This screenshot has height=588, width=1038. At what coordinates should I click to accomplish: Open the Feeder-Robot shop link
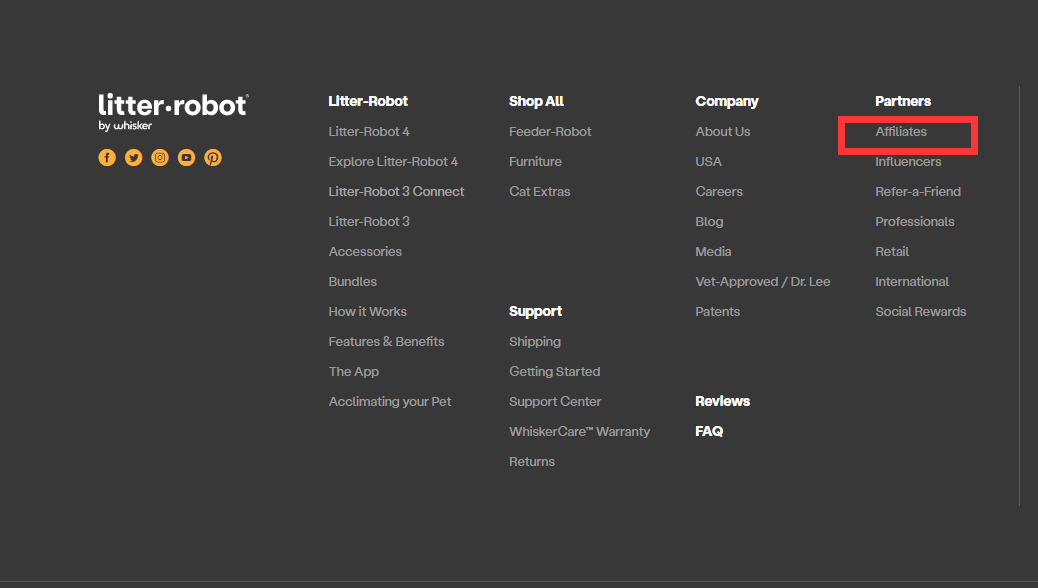pyautogui.click(x=550, y=132)
